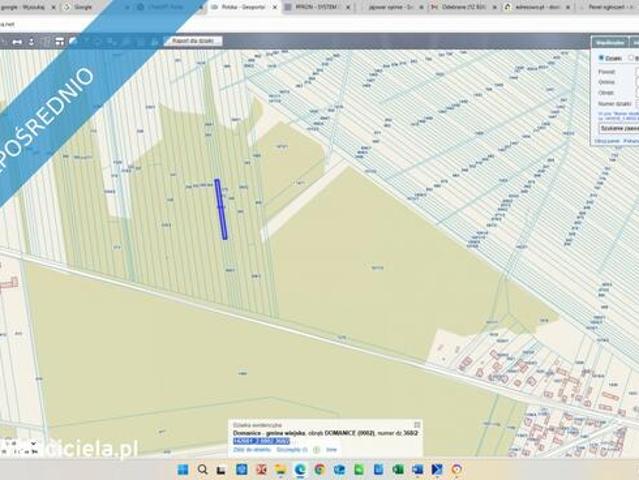Screen dimensions: 639x480
Task: Open the Wyszukiwanie panel tab
Action: point(609,43)
